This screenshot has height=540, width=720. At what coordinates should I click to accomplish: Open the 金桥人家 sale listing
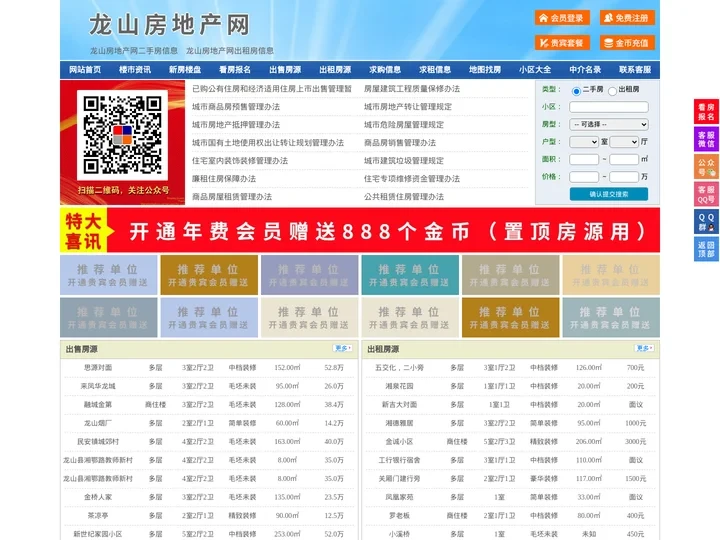(x=98, y=497)
